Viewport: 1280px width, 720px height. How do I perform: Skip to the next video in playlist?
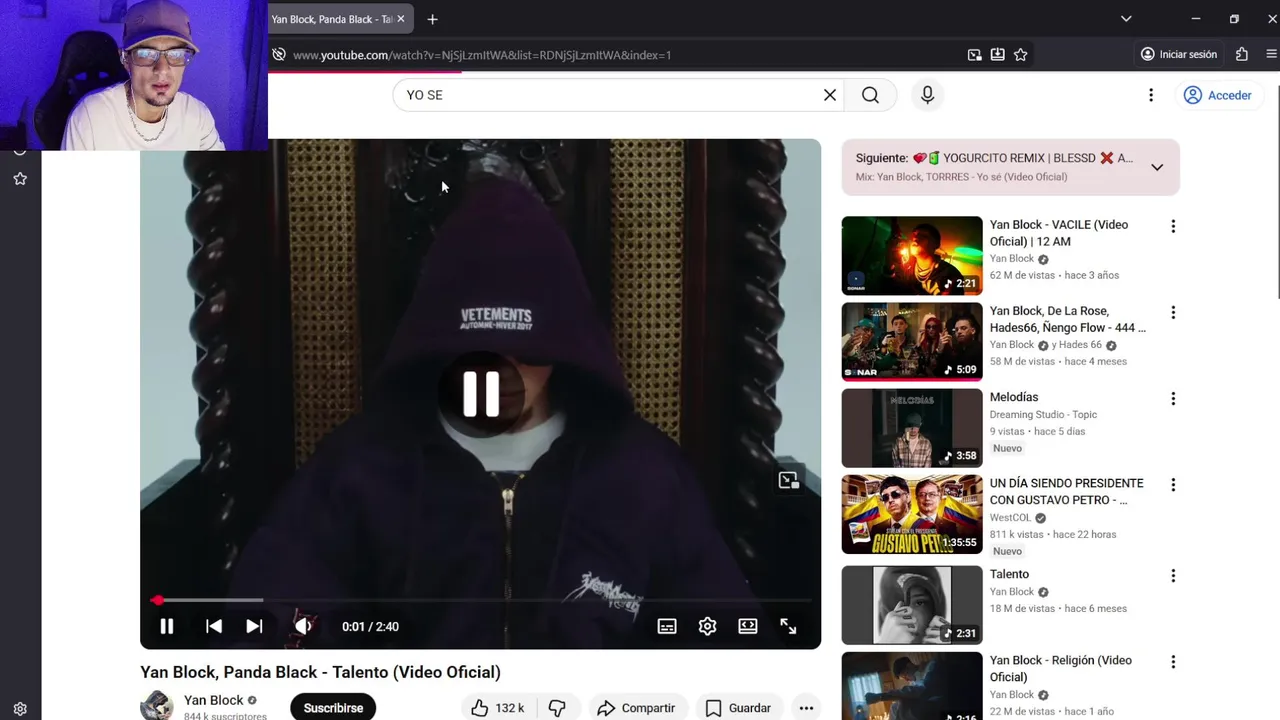pyautogui.click(x=254, y=626)
